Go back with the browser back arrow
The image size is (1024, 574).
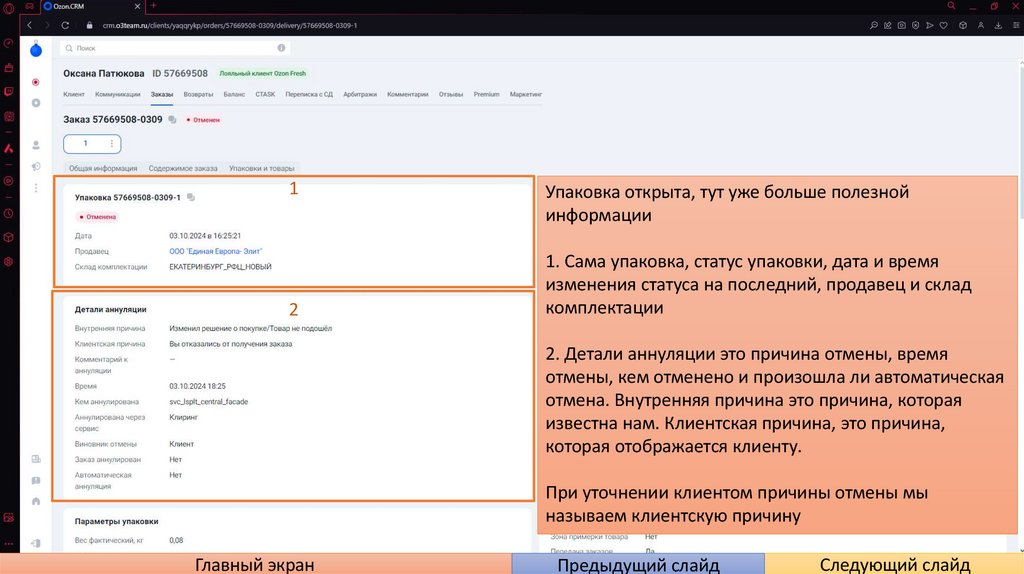tap(29, 25)
